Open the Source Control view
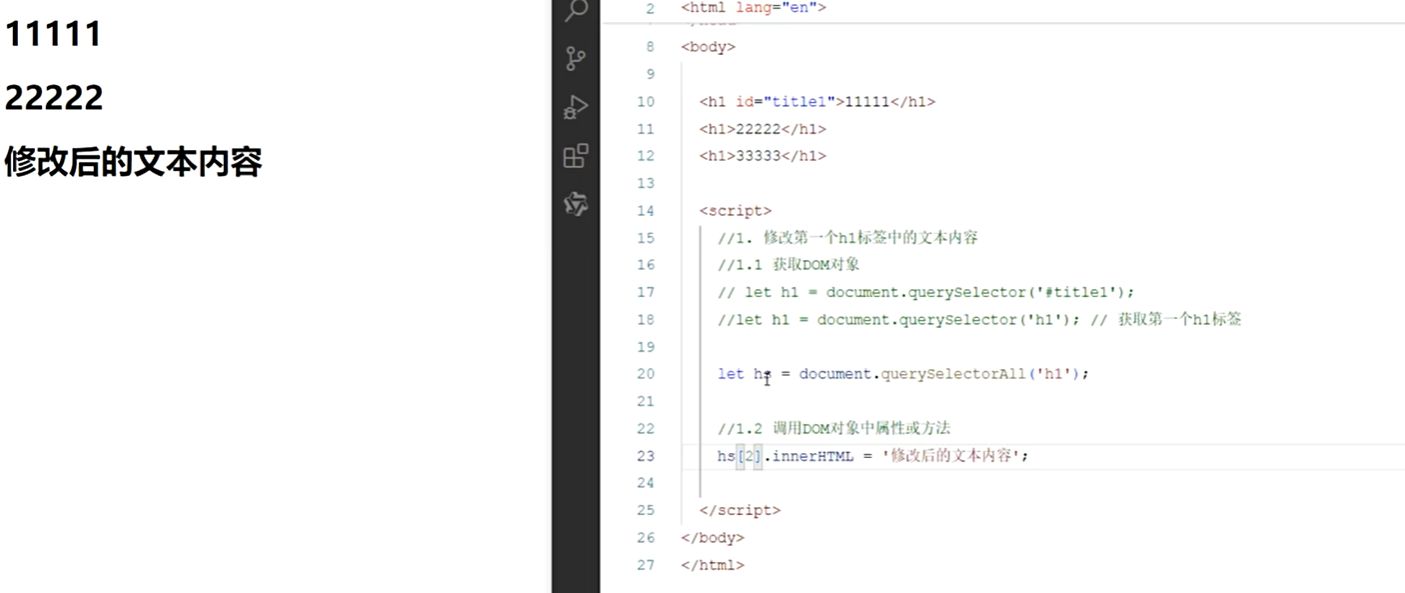 click(x=576, y=59)
